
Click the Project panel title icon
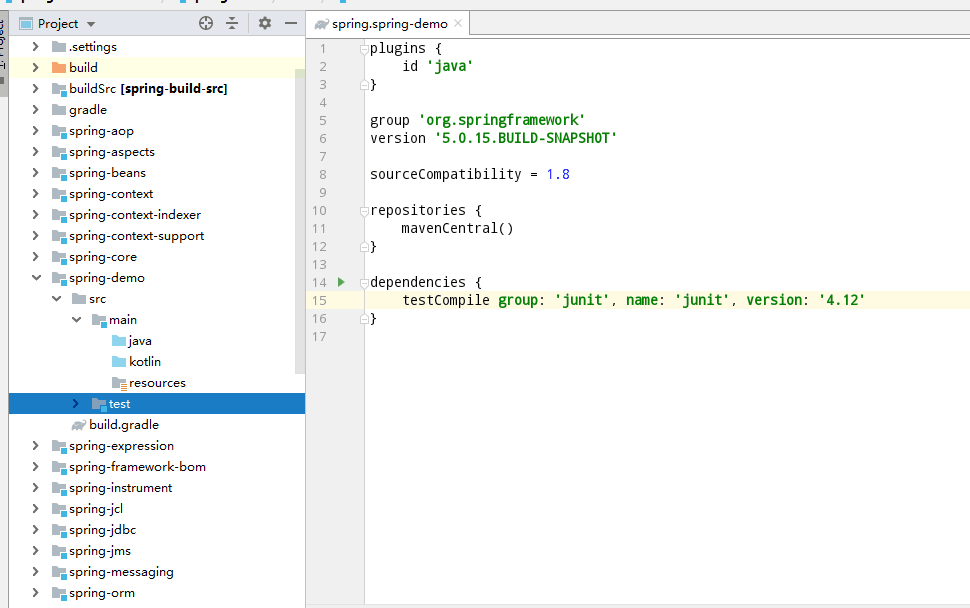(25, 24)
